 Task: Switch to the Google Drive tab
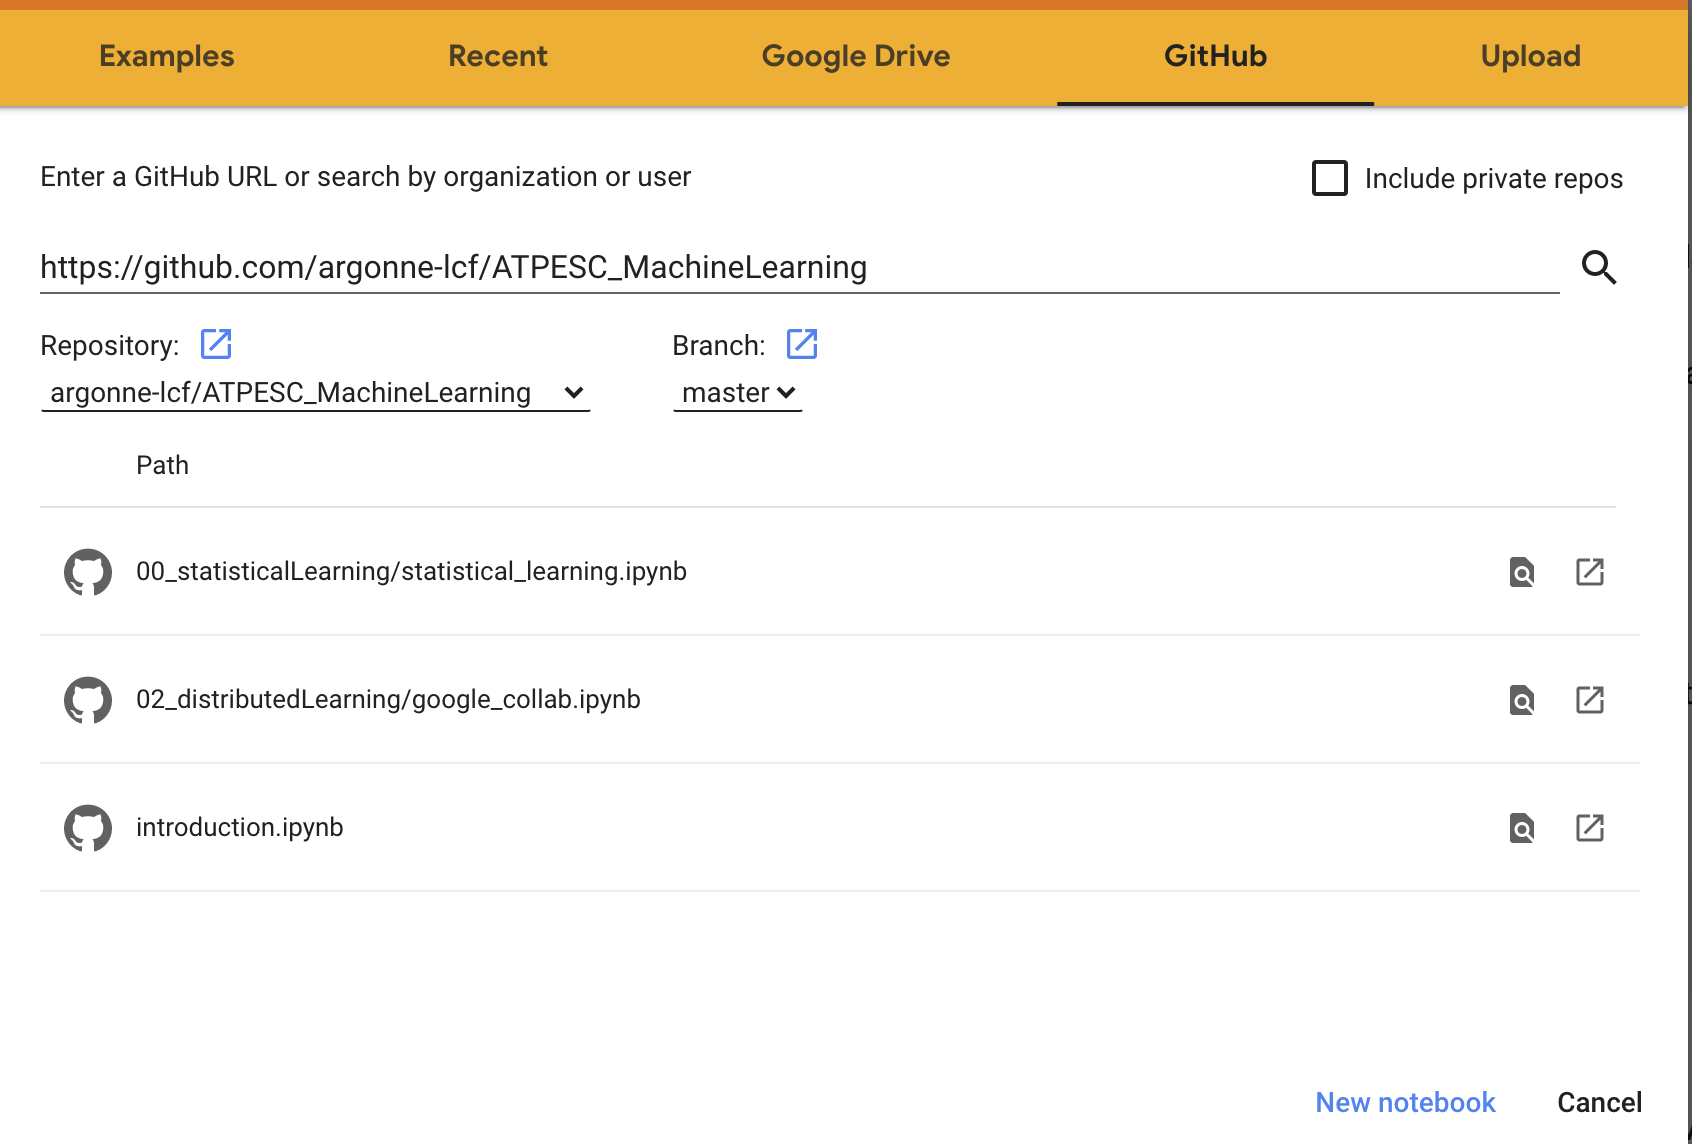[x=856, y=56]
